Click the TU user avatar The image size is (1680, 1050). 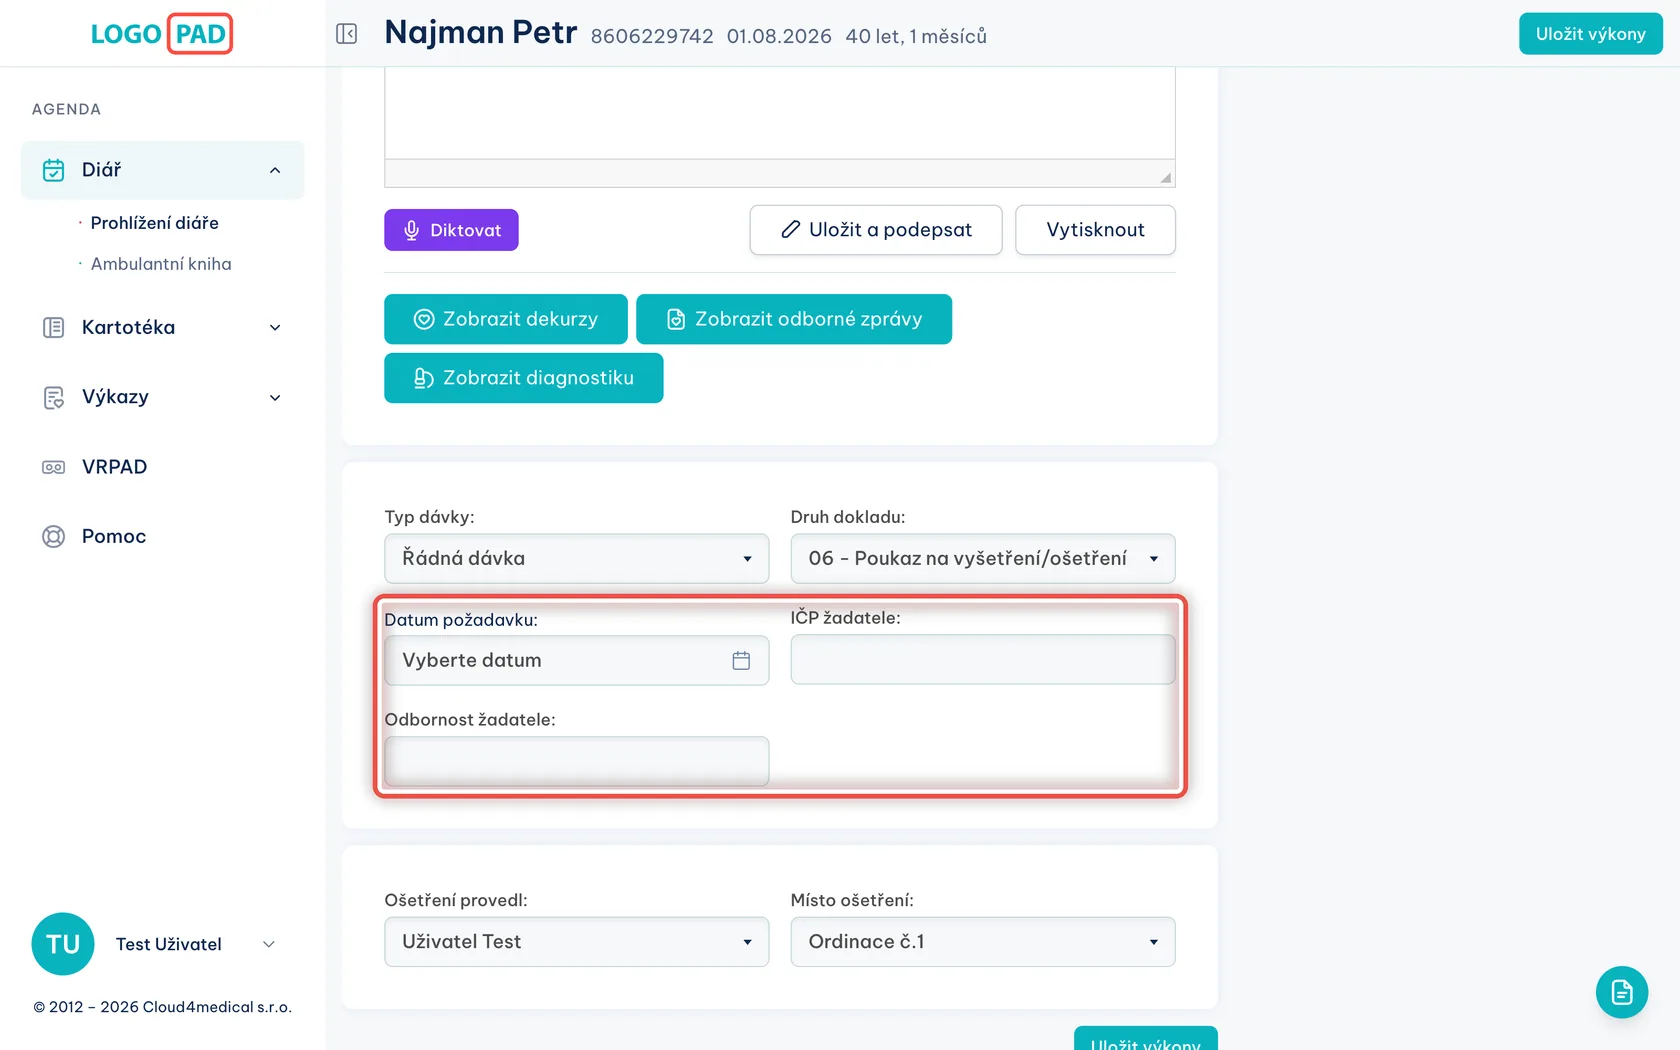tap(63, 944)
